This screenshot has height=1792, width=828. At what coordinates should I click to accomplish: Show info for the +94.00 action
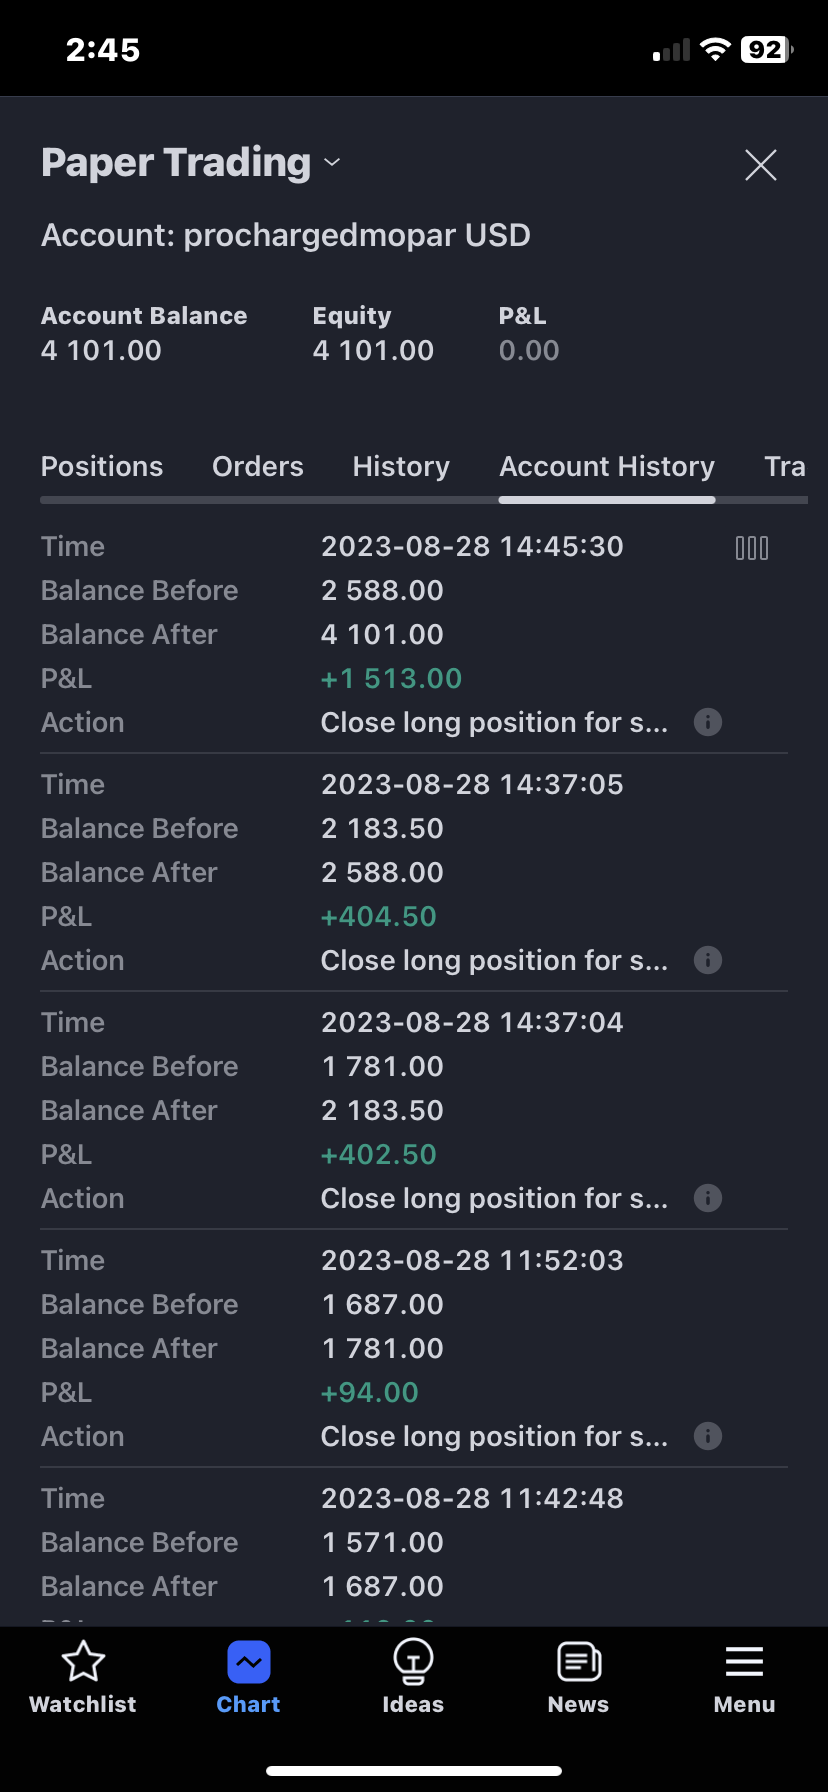tap(708, 1436)
